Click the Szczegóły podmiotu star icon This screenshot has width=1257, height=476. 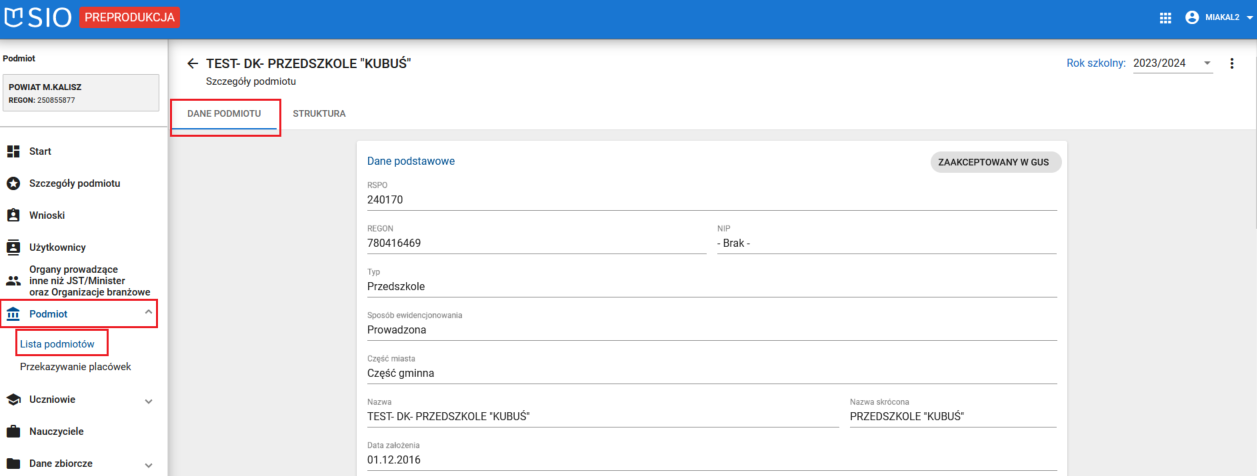point(14,184)
